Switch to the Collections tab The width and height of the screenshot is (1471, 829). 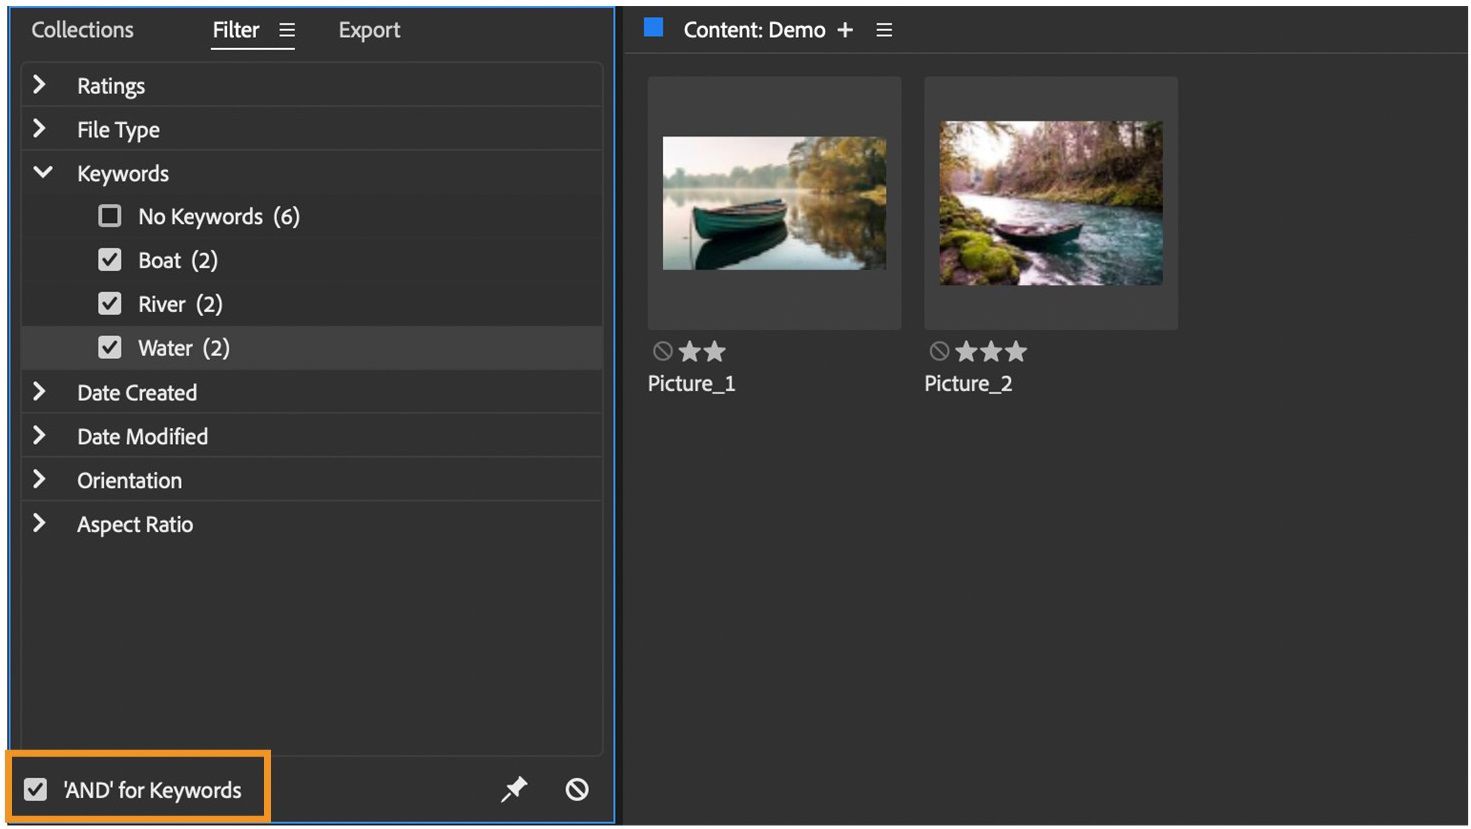point(81,30)
